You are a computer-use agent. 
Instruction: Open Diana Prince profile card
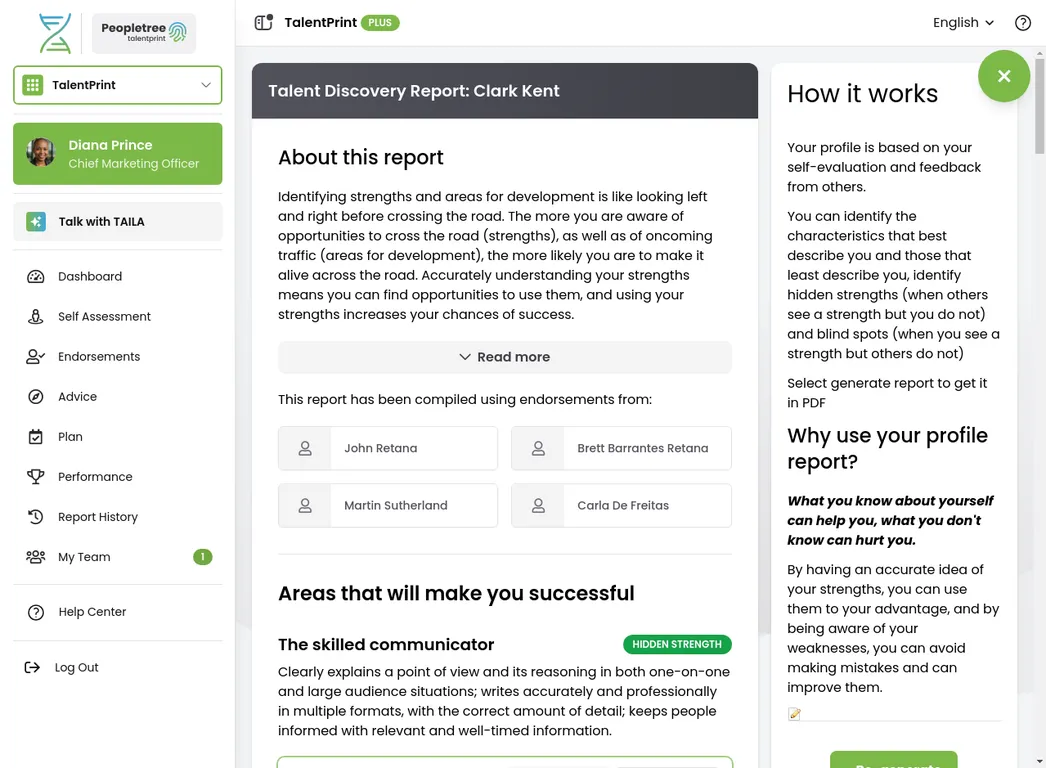point(117,153)
